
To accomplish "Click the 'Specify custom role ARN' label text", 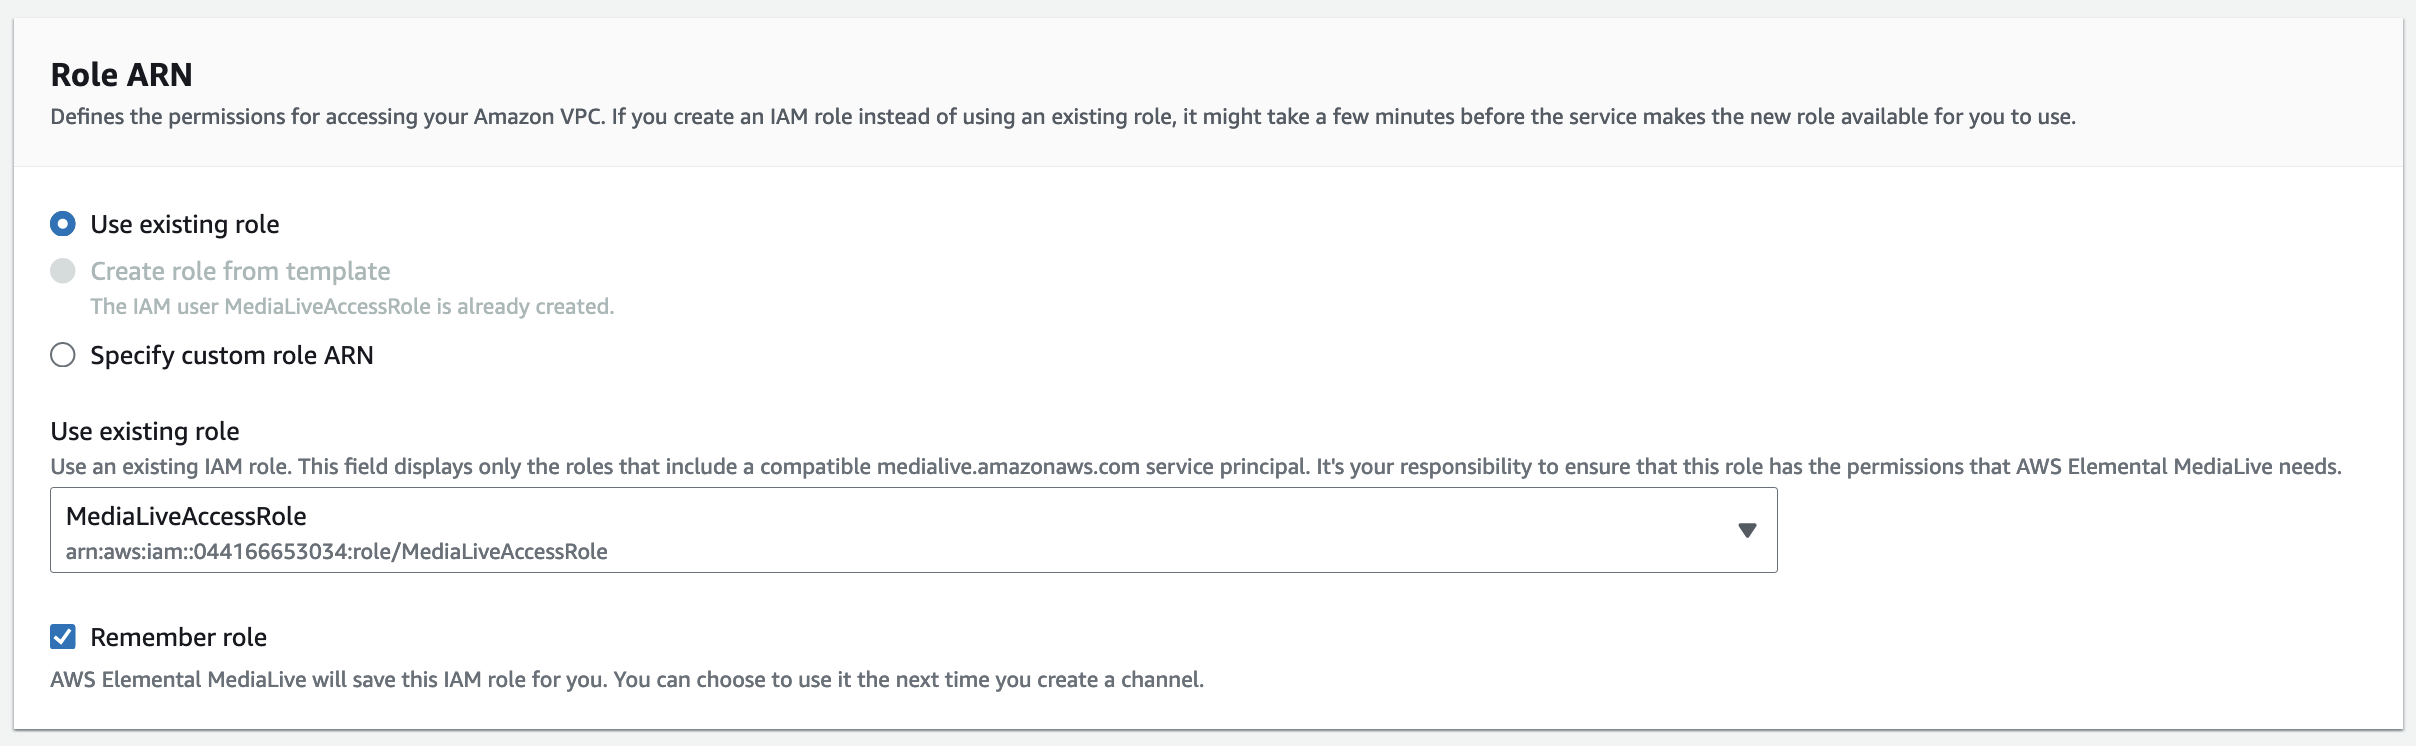I will coord(231,355).
